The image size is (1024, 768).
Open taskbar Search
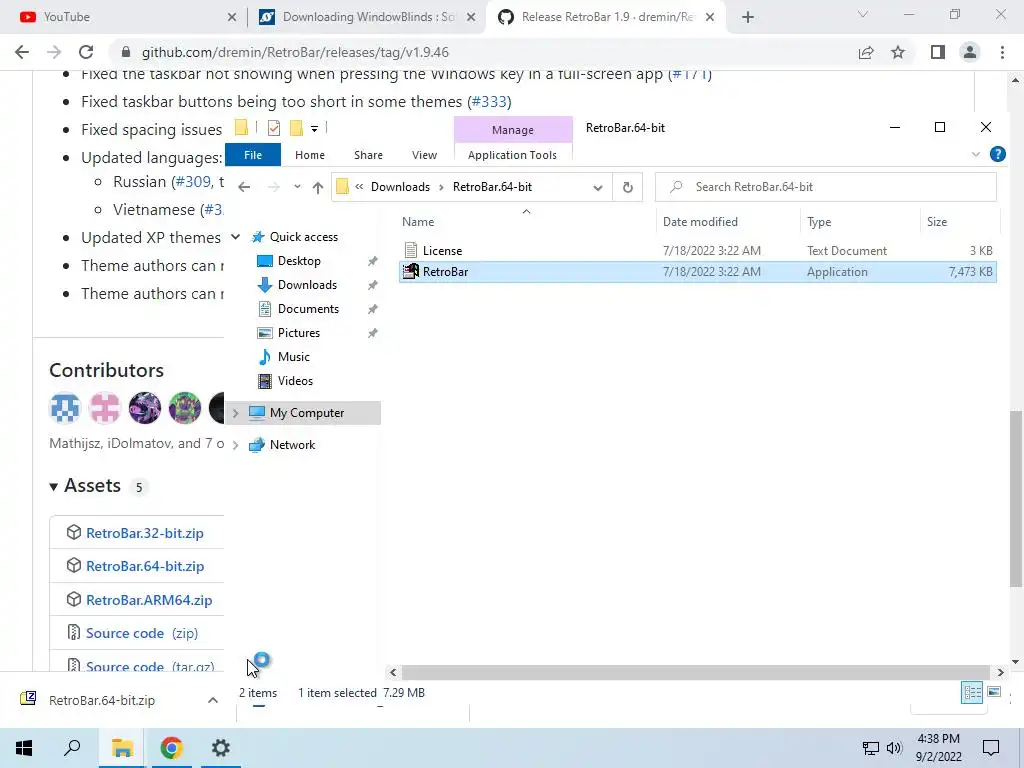pos(72,748)
